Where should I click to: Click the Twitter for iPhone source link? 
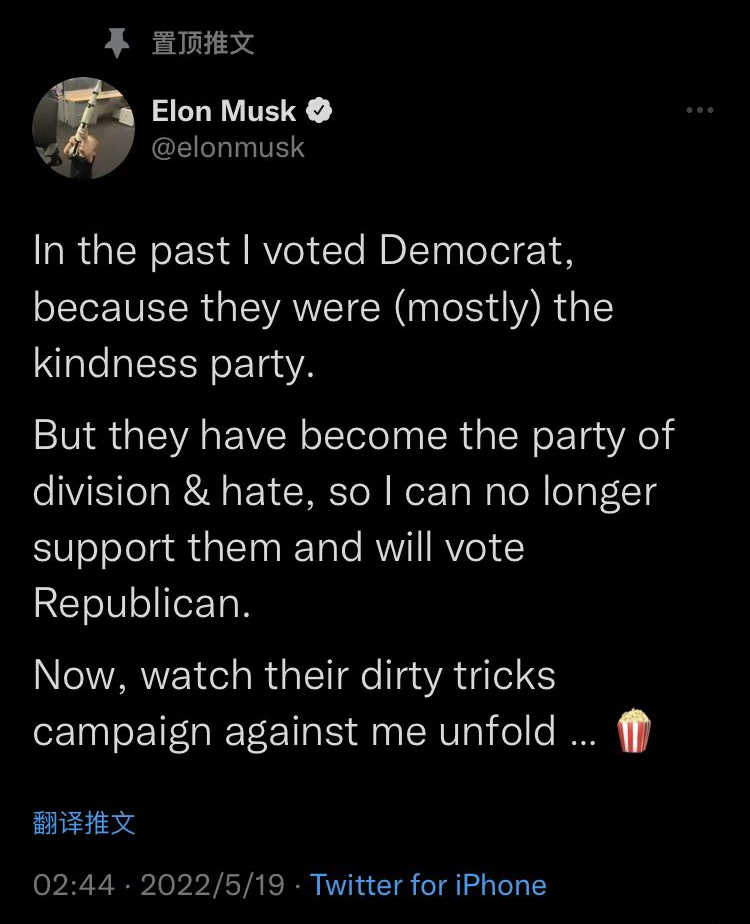(428, 885)
